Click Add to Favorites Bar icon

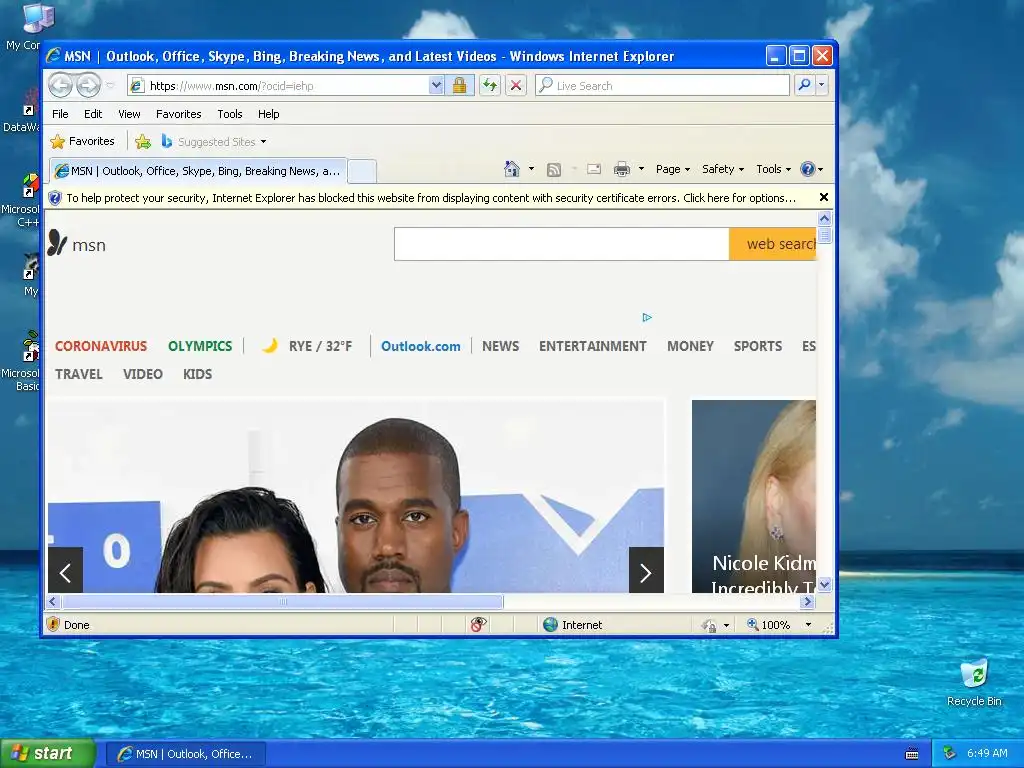(x=143, y=141)
